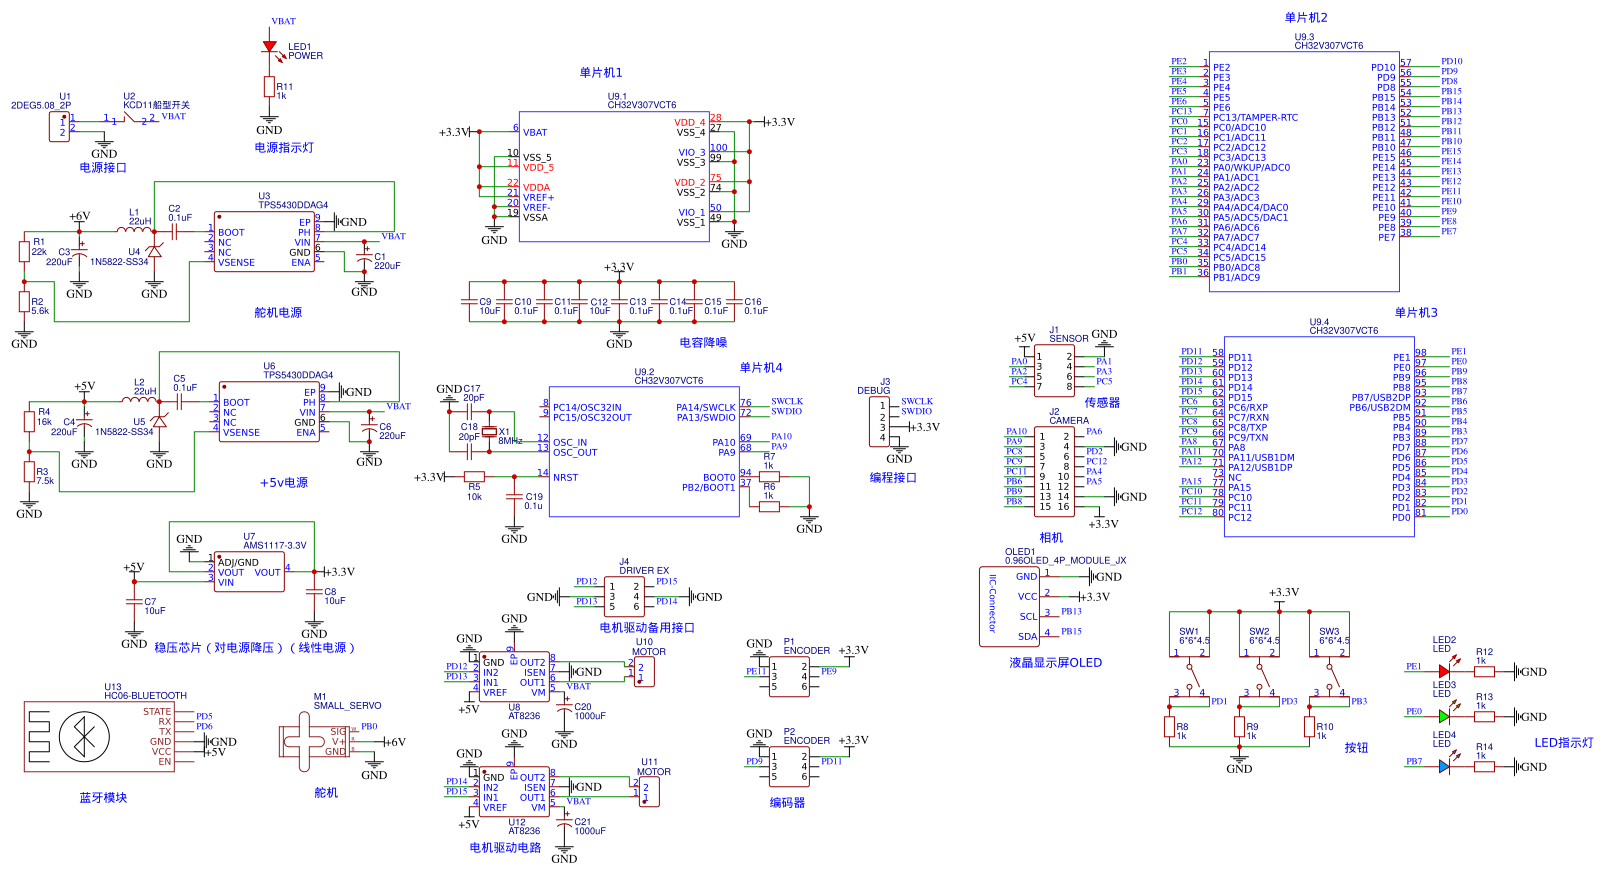1604x875 pixels.
Task: Select the '电源指示灯' label
Action: click(284, 147)
